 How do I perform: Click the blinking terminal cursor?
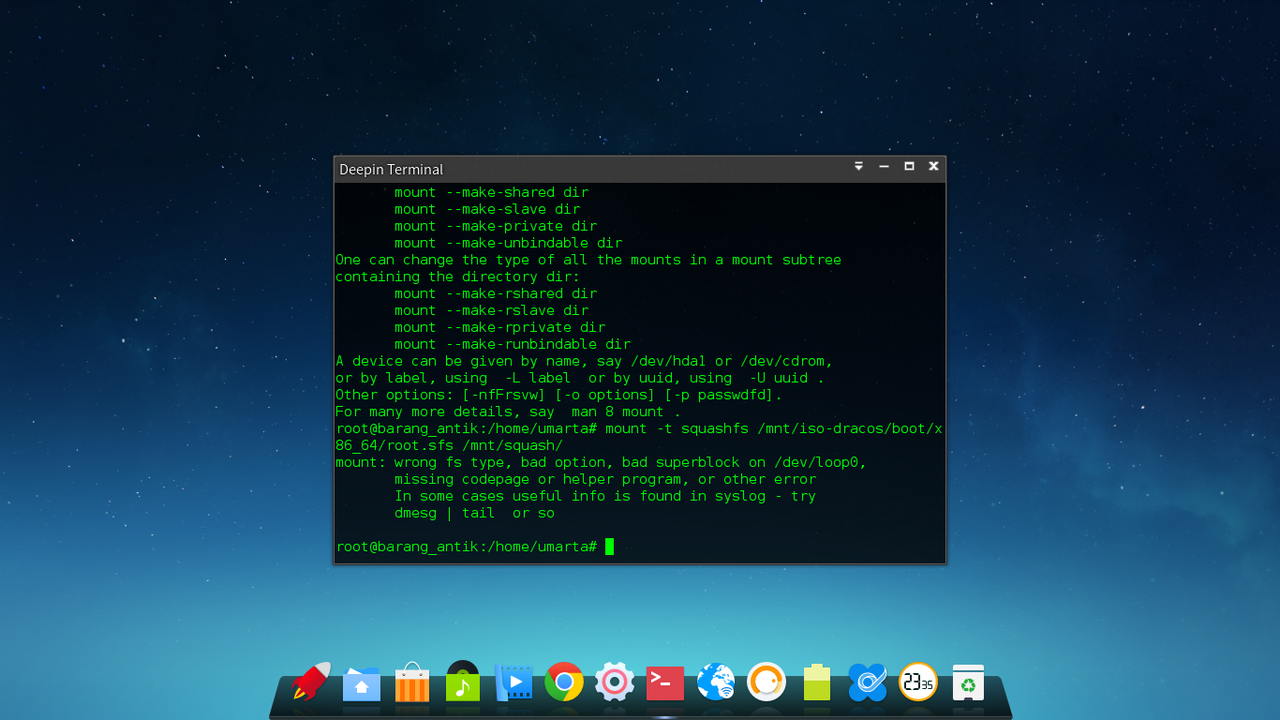(608, 546)
